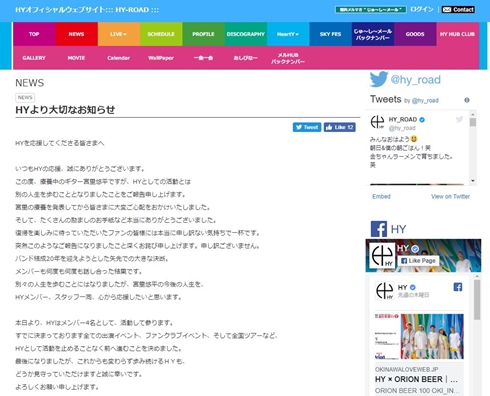
Task: Click the green じゅーしーメール banner in header
Action: coord(371,10)
